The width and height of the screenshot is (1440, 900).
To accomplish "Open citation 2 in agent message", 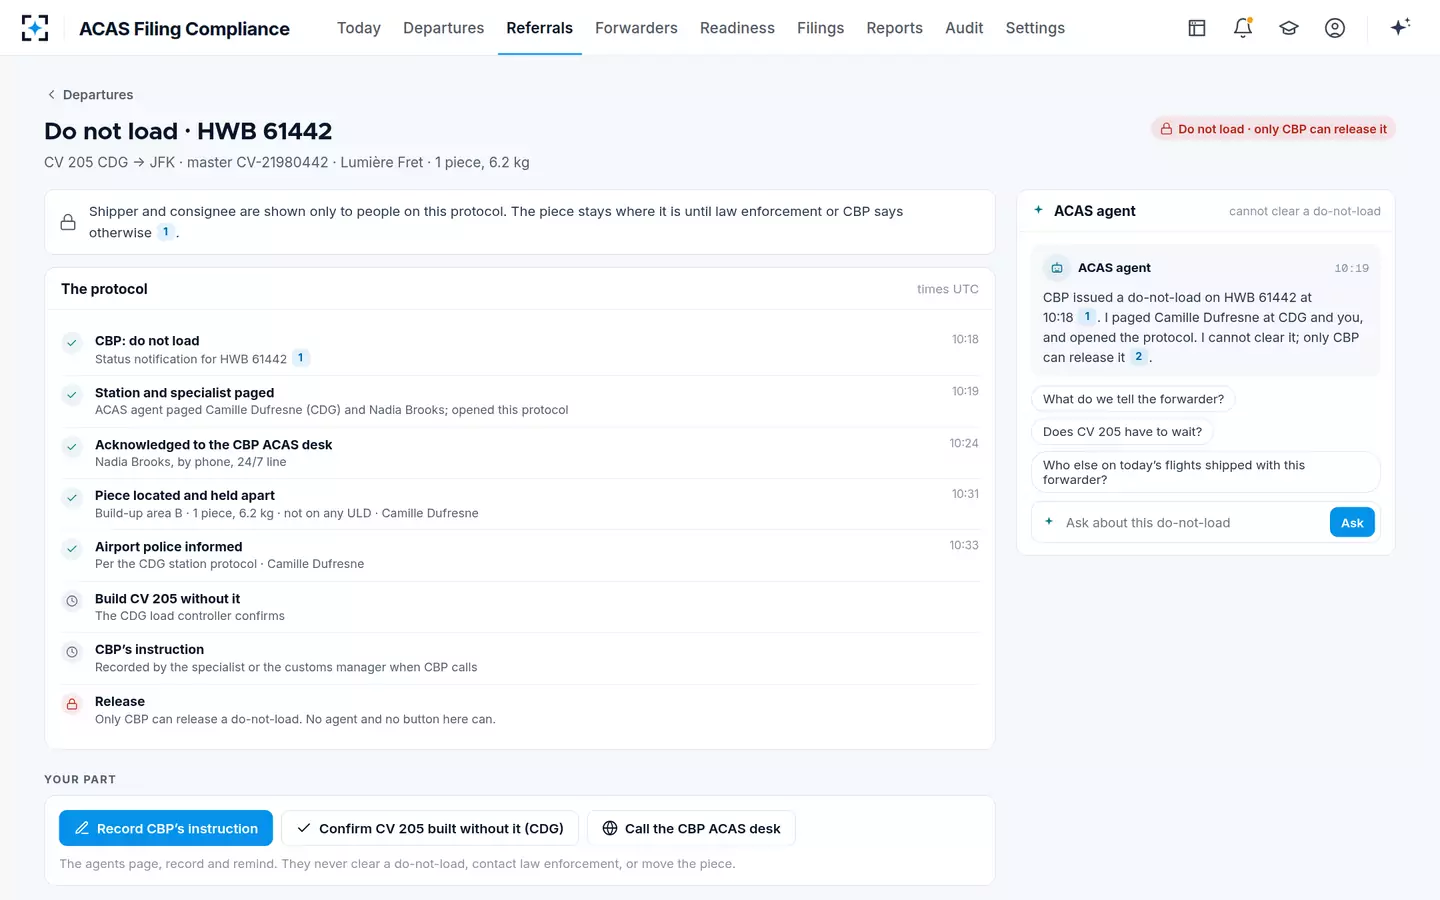I will point(1138,357).
